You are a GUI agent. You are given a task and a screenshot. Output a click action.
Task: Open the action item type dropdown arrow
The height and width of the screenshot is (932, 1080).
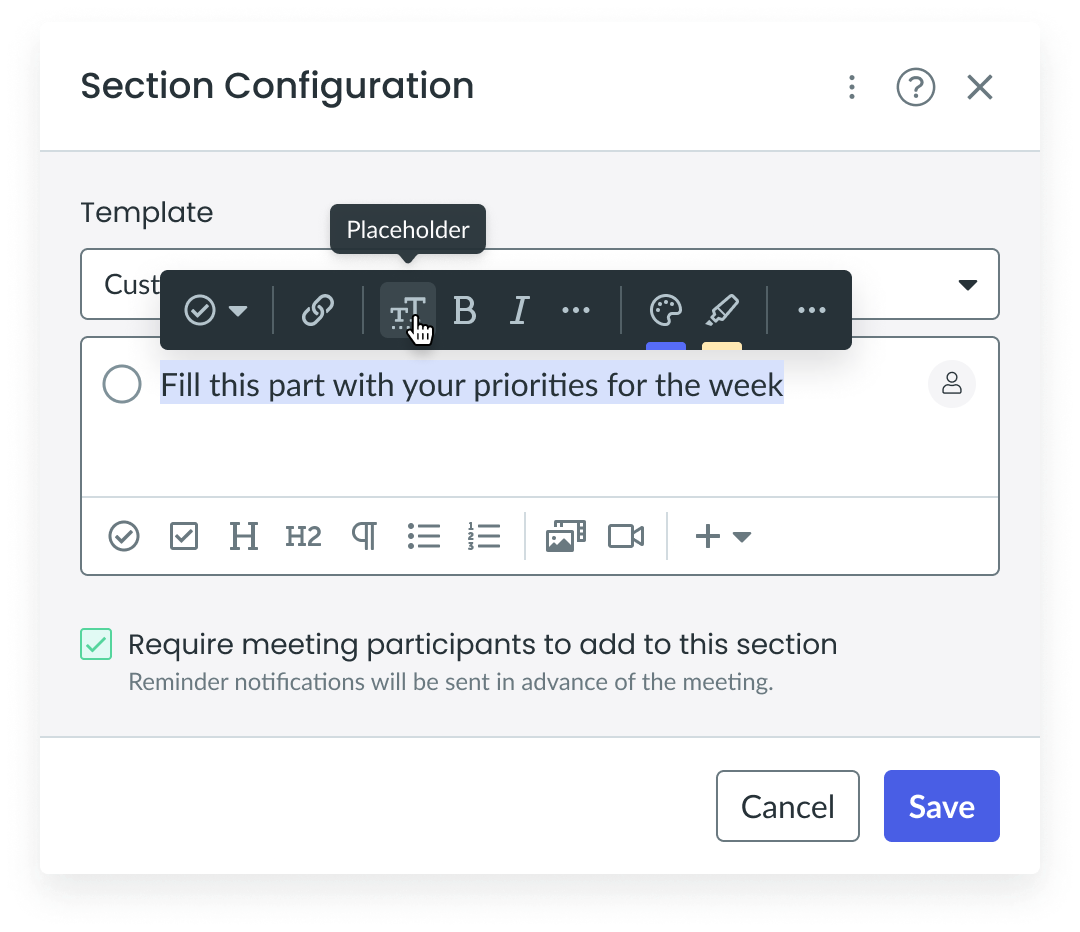pyautogui.click(x=238, y=311)
